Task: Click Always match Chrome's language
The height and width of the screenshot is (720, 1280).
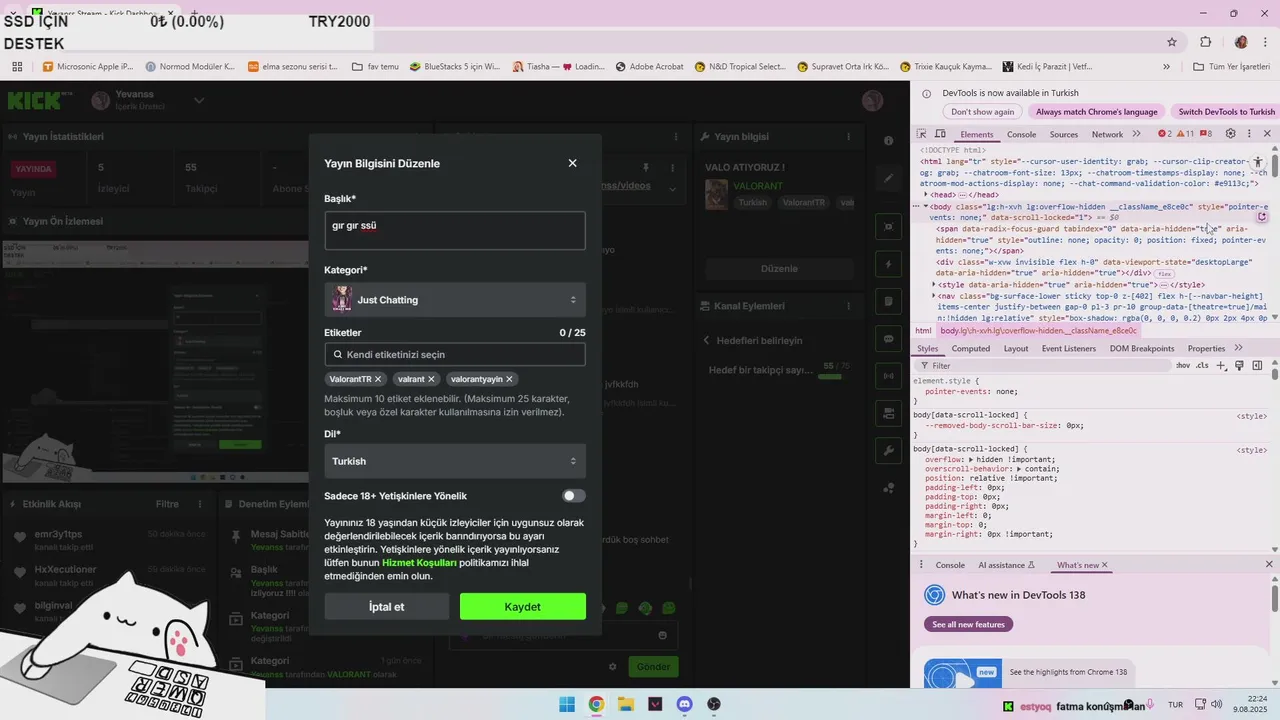Action: point(1096,112)
